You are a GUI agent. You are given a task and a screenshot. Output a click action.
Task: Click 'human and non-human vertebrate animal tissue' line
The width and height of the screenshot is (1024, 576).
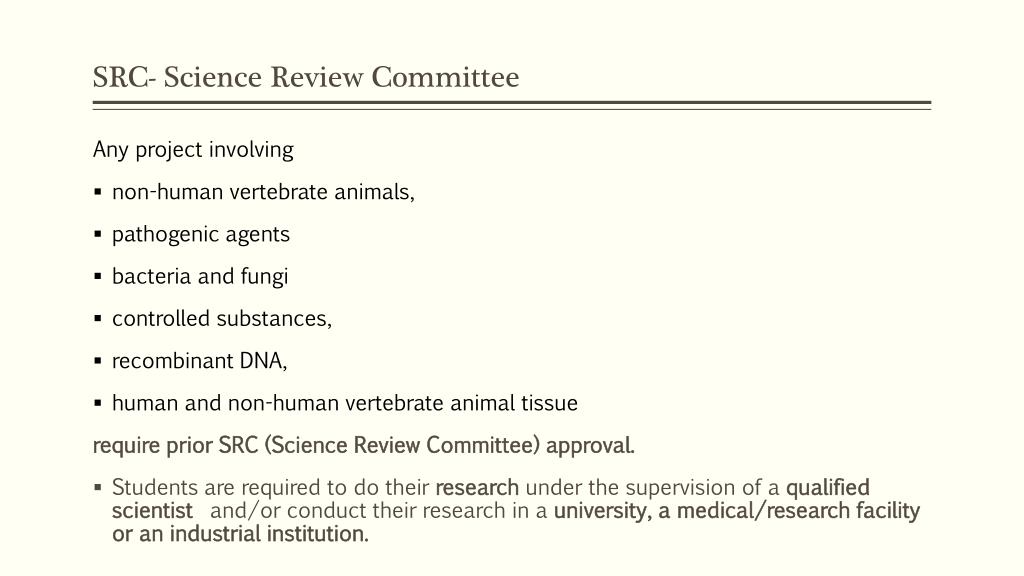[345, 403]
